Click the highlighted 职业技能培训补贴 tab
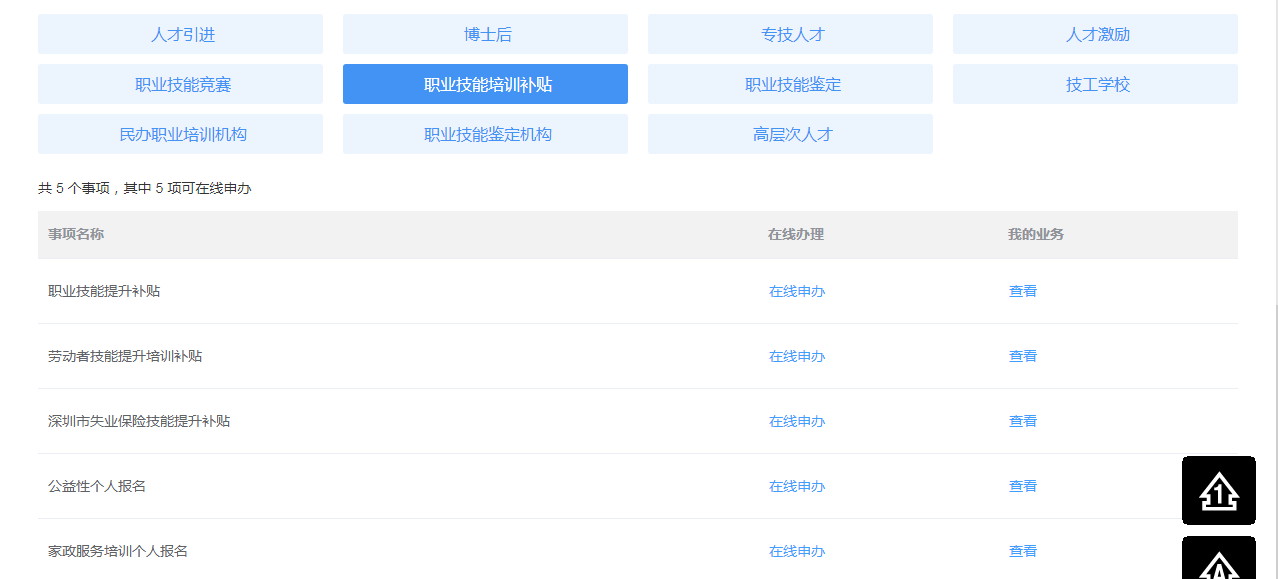 click(485, 84)
